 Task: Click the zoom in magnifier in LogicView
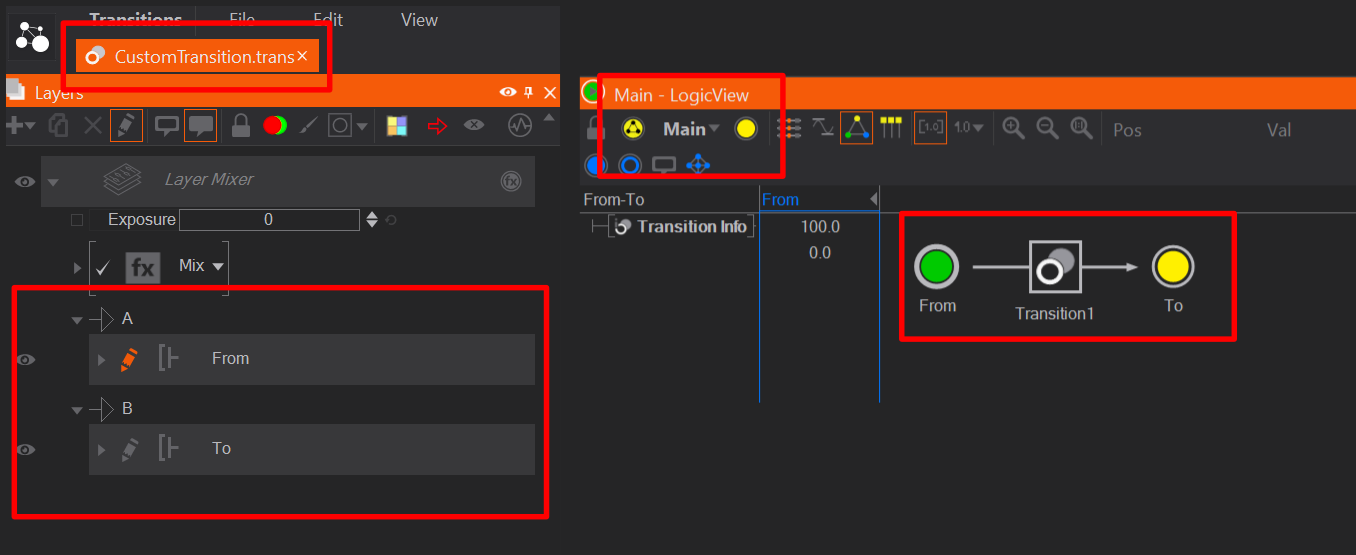click(1014, 128)
